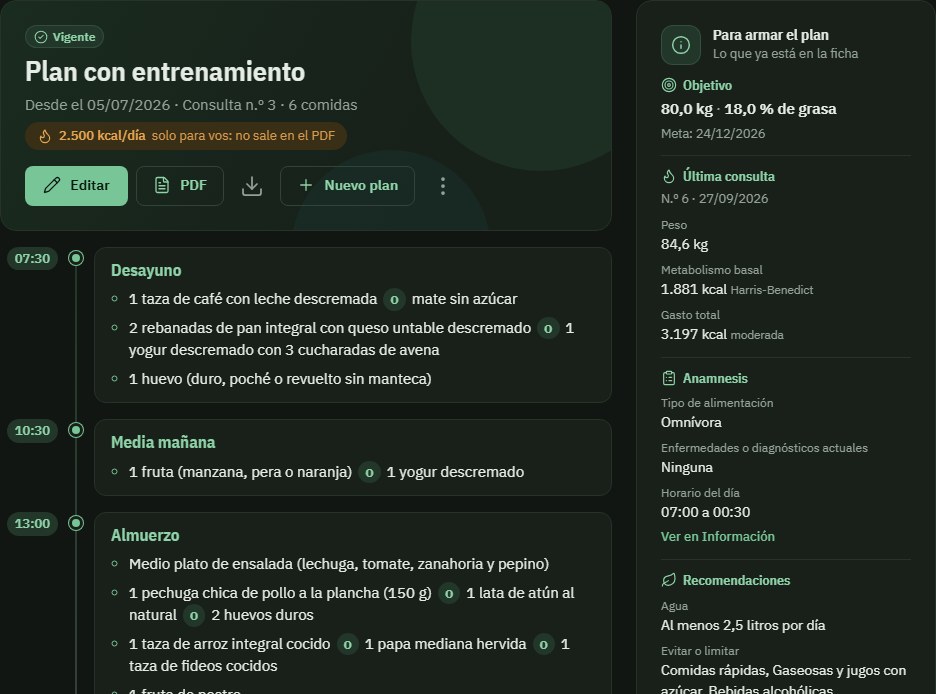The width and height of the screenshot is (936, 694).
Task: Click the Media mañana meal heading
Action: [163, 442]
